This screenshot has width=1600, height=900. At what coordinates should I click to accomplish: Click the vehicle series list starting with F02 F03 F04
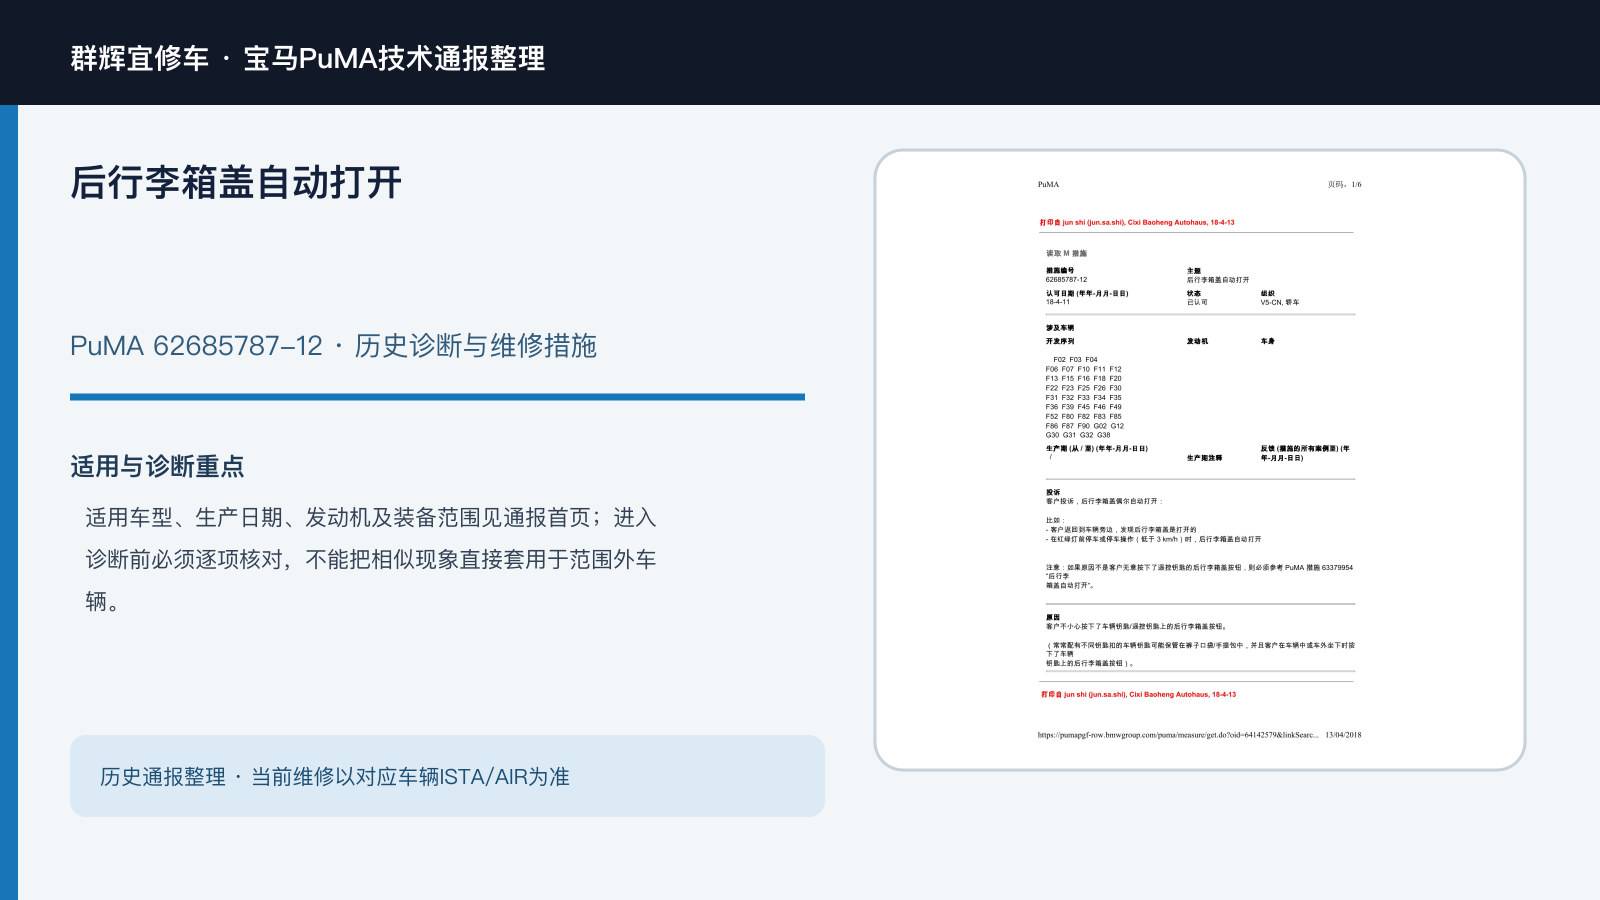pos(1085,397)
